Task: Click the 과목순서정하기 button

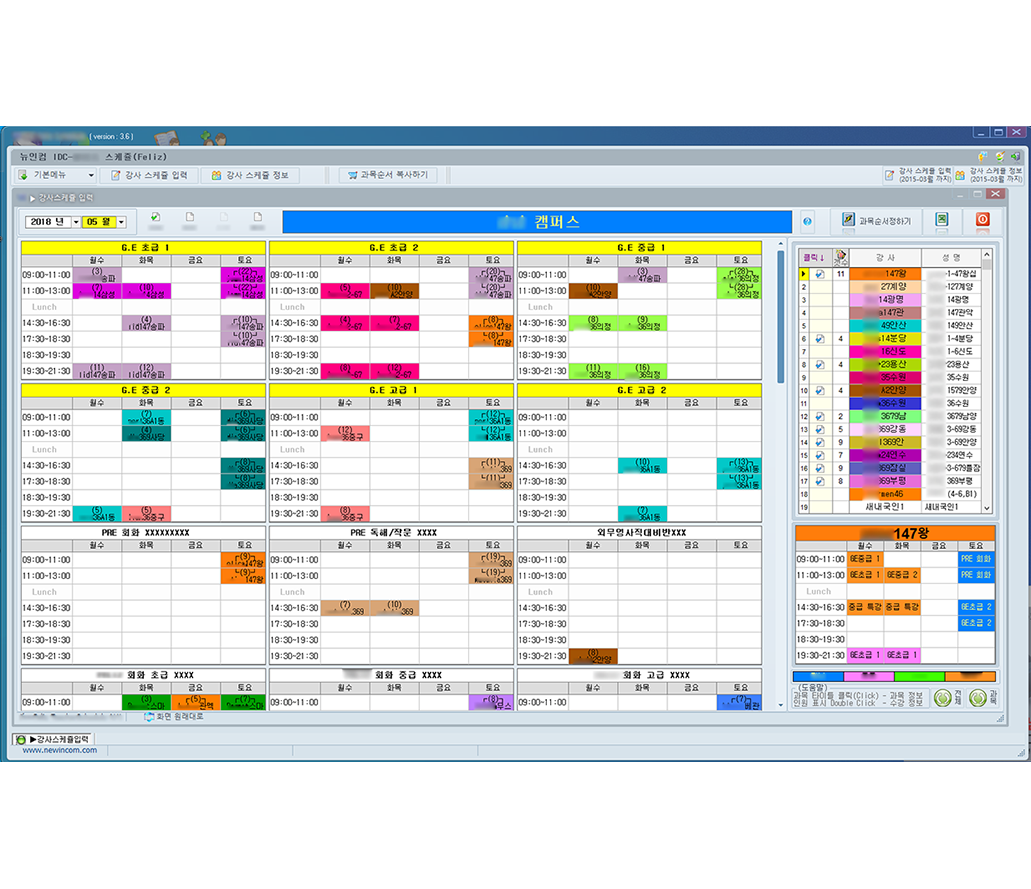Action: pyautogui.click(x=877, y=221)
